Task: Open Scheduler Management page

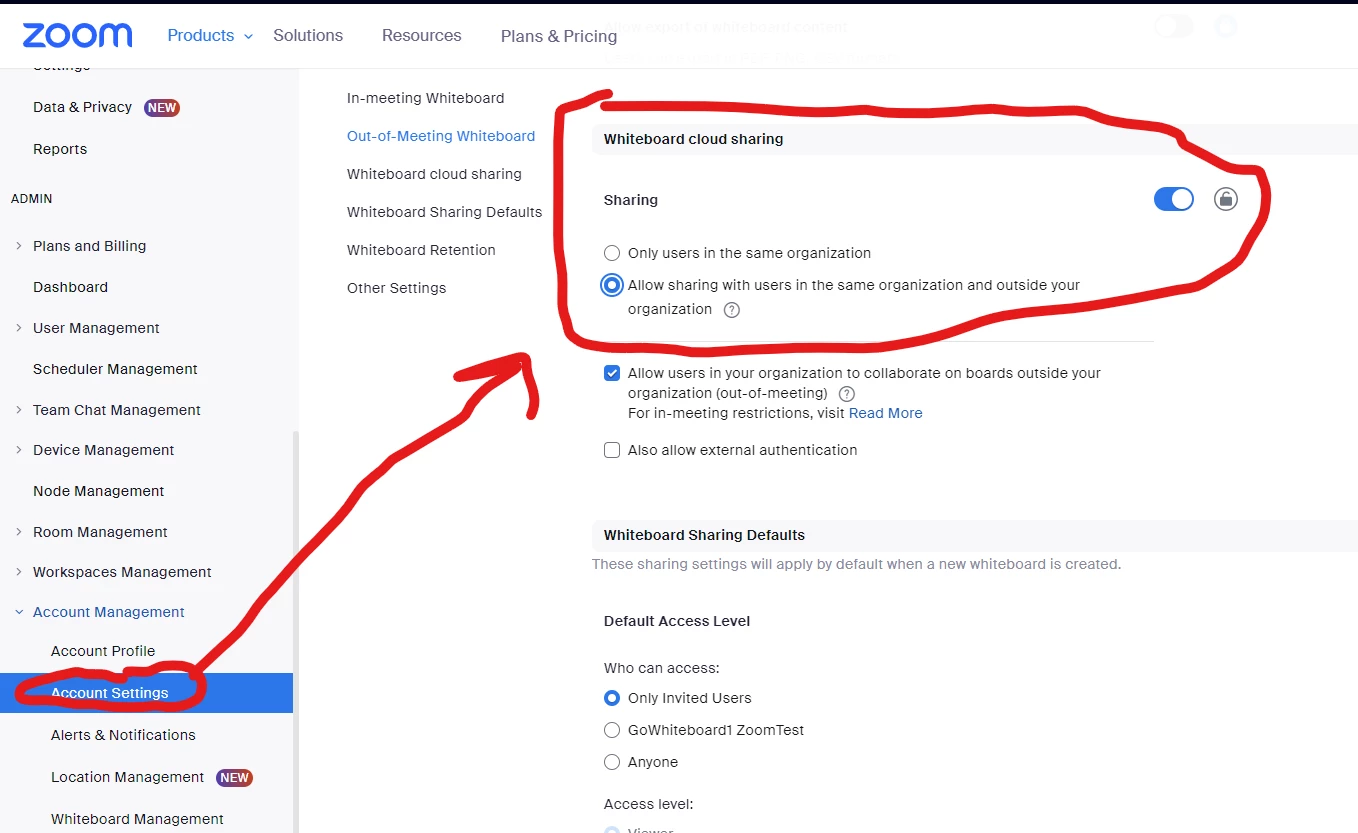Action: tap(115, 369)
